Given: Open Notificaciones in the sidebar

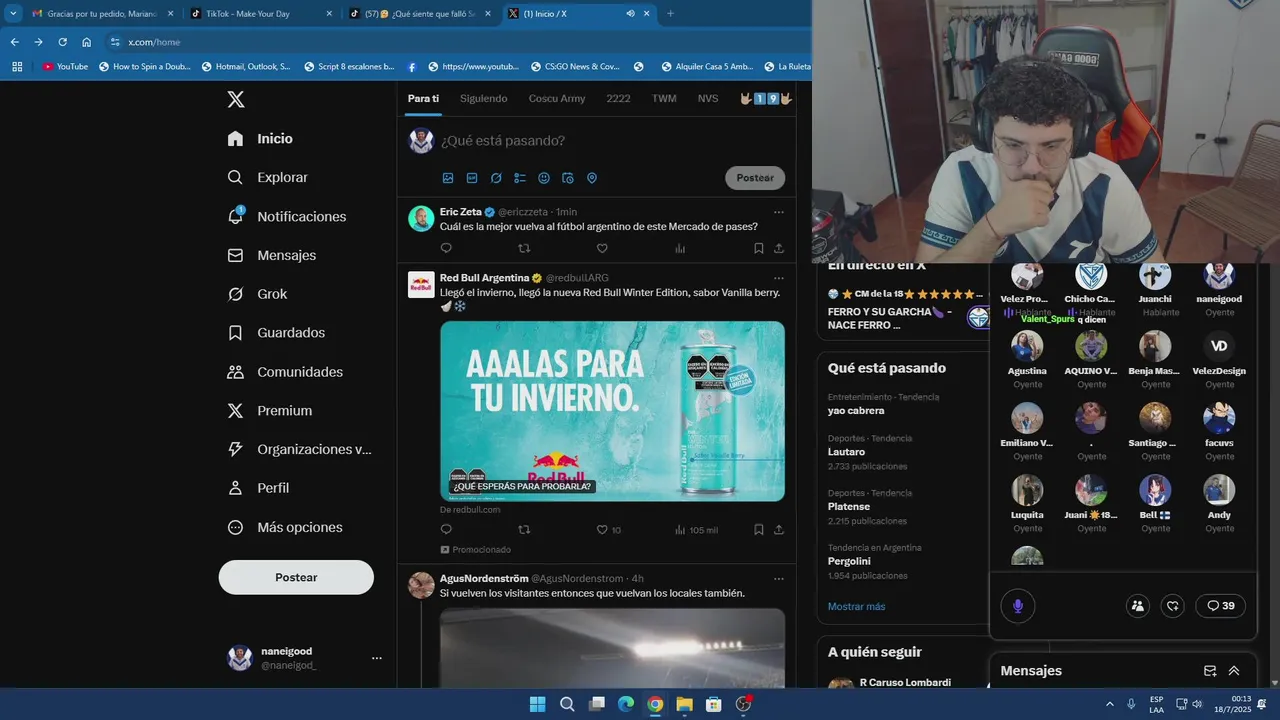Looking at the screenshot, I should coord(286,216).
